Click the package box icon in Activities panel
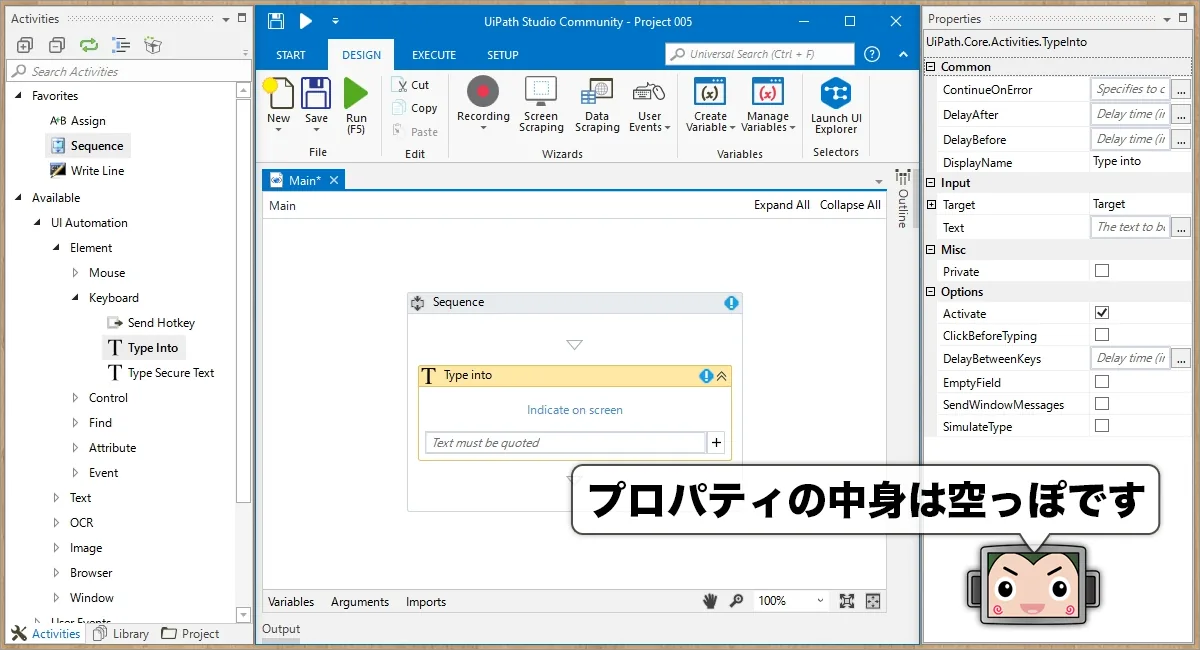Image resolution: width=1200 pixels, height=650 pixels. pyautogui.click(x=153, y=45)
